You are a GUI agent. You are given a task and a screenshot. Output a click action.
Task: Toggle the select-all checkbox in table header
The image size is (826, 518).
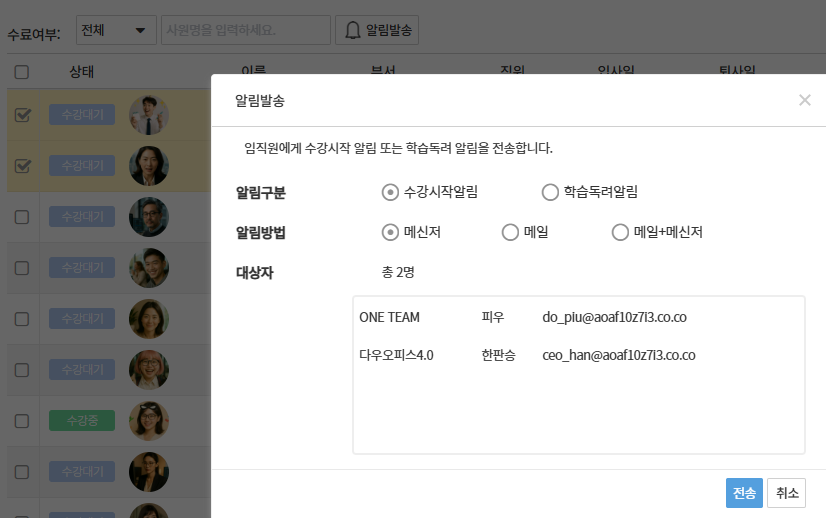click(22, 72)
